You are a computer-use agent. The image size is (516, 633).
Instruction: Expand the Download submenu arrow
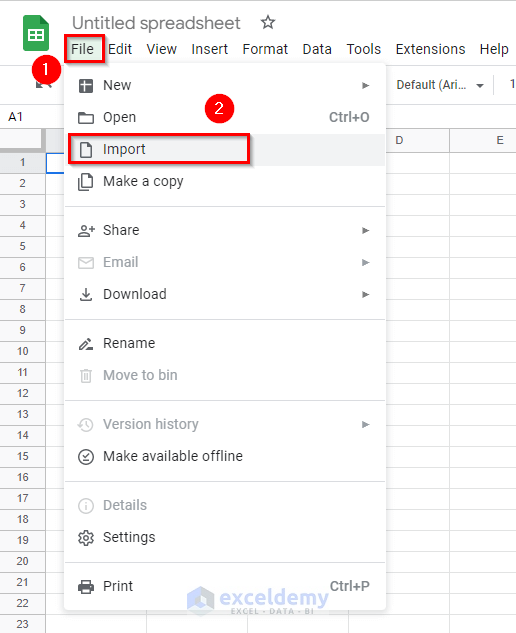pos(365,294)
